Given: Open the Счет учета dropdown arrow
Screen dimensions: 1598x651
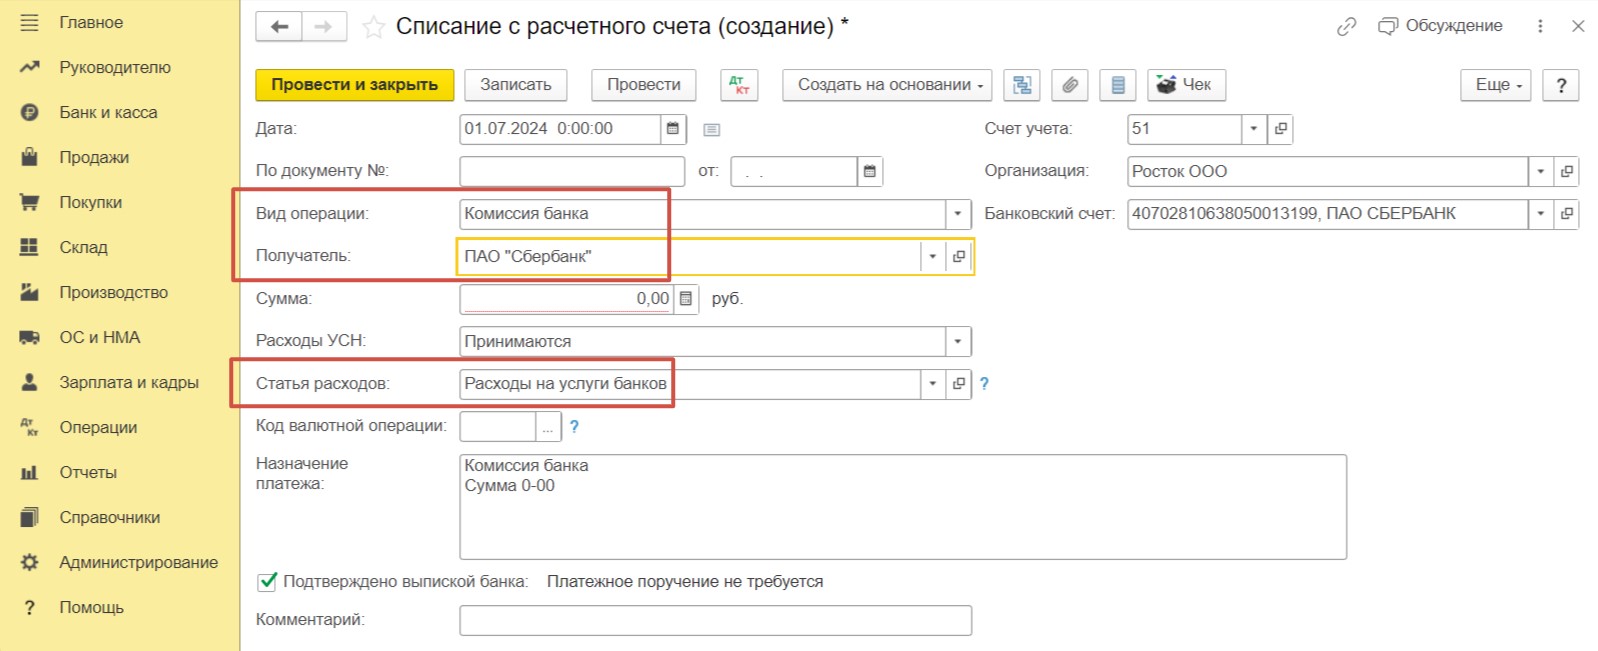Looking at the screenshot, I should coord(1253,129).
